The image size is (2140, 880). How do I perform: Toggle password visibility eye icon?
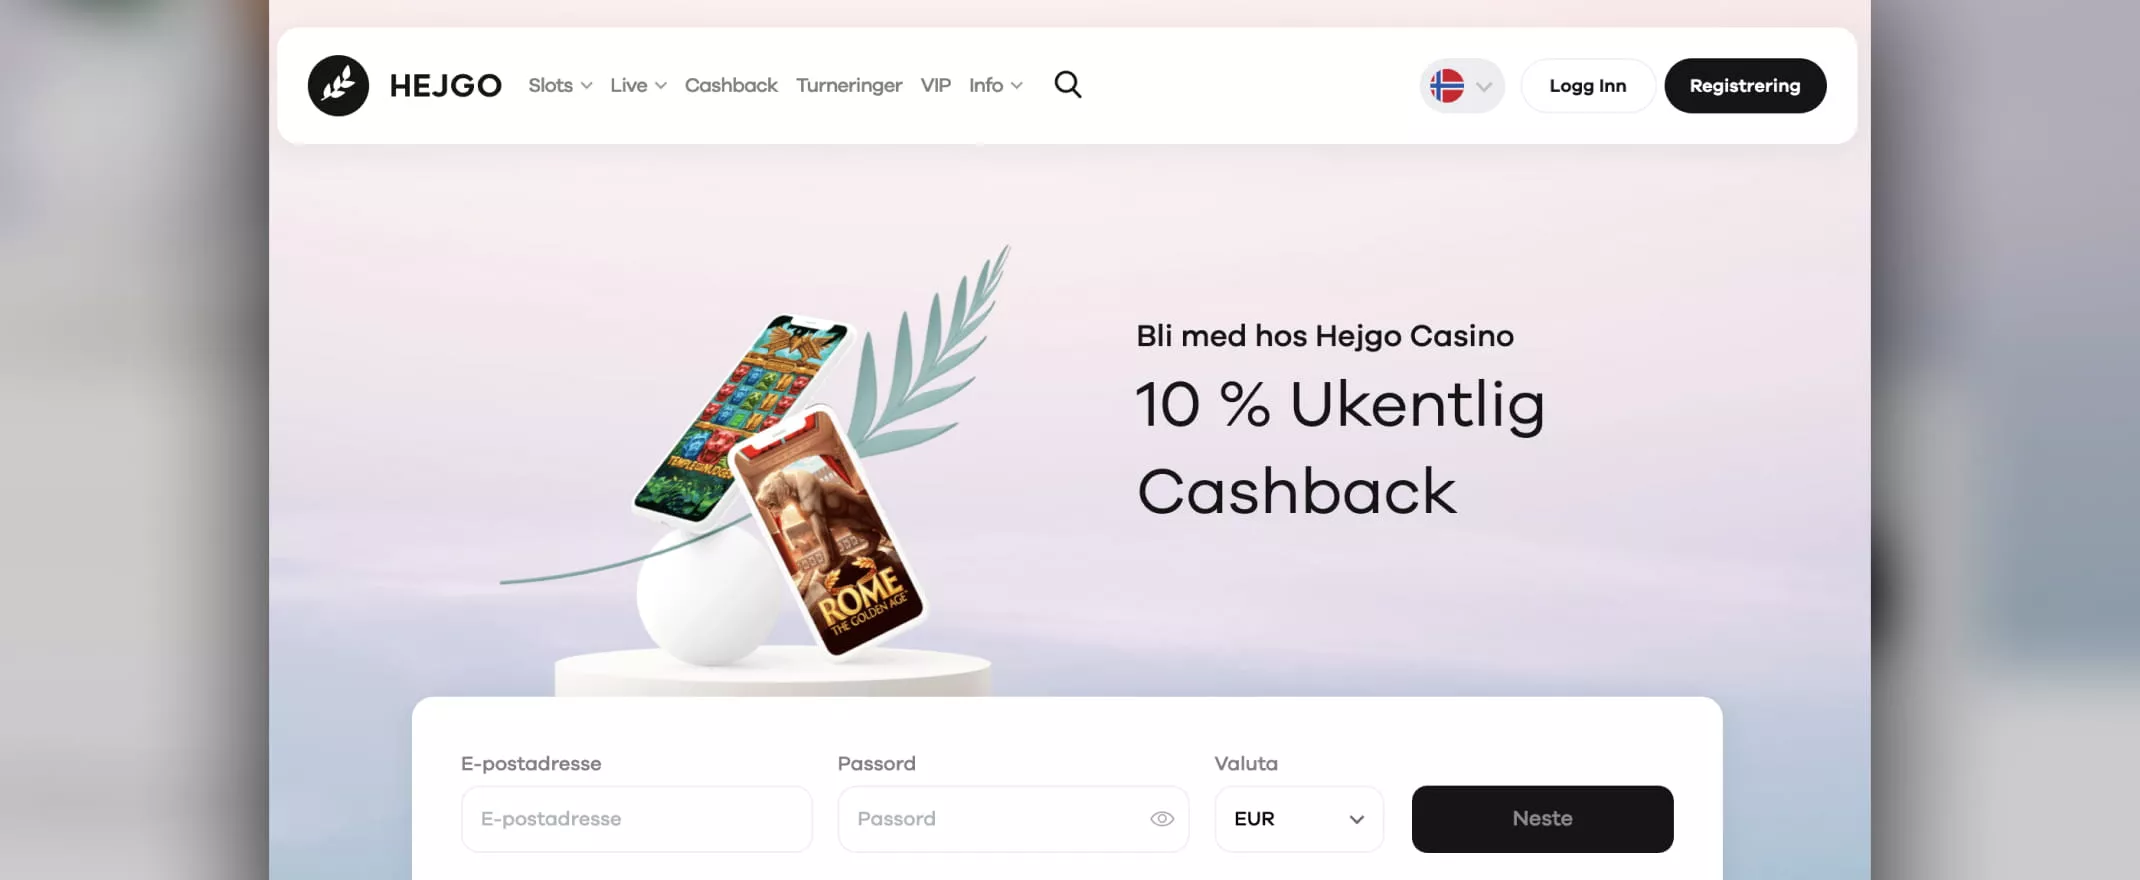click(1161, 819)
